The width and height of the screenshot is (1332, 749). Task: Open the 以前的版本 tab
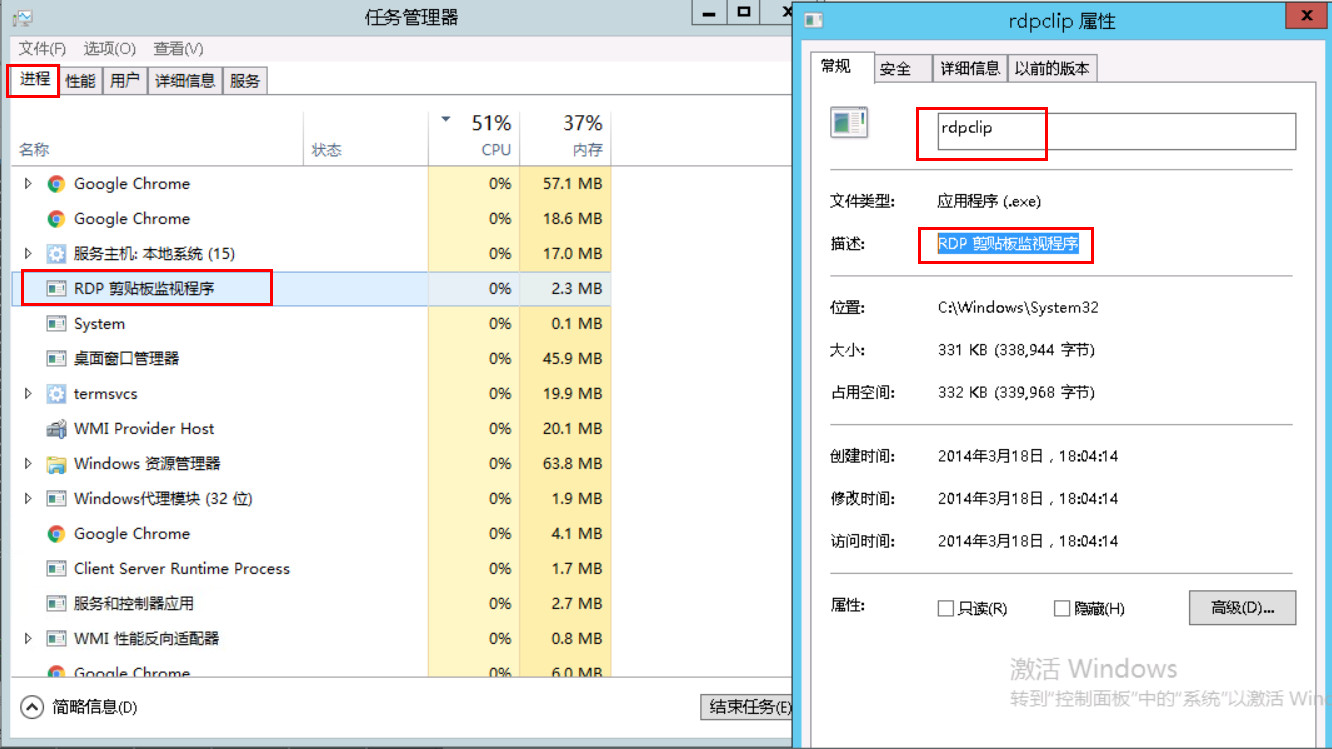(1052, 69)
